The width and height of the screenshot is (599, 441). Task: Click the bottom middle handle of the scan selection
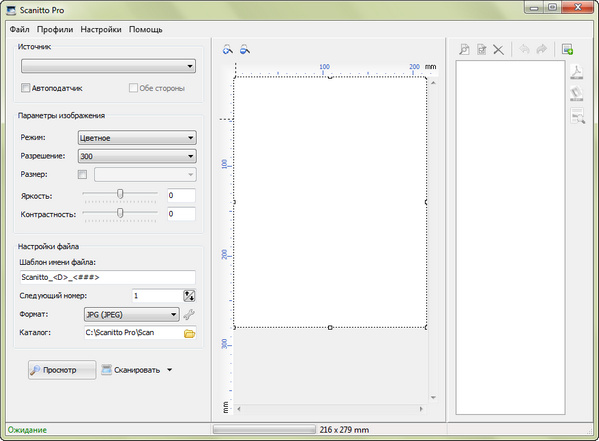click(330, 328)
